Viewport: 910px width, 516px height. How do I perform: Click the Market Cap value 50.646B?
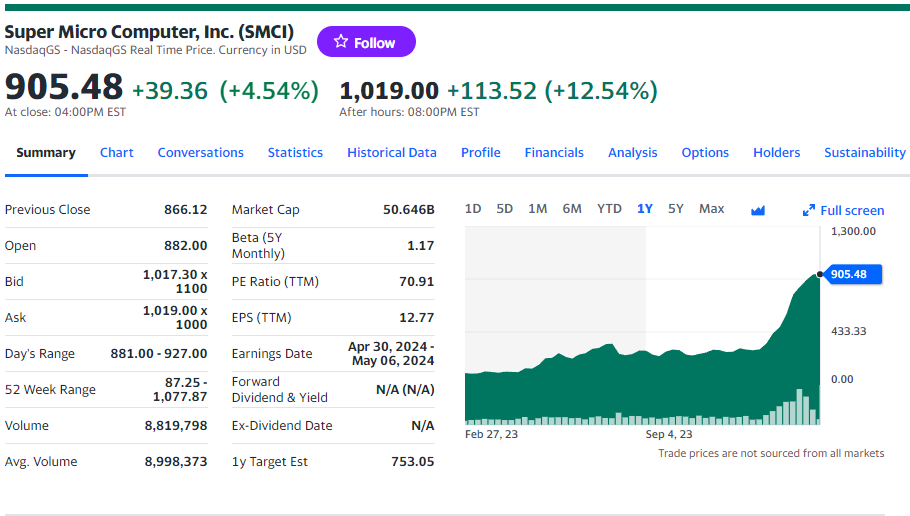point(409,210)
